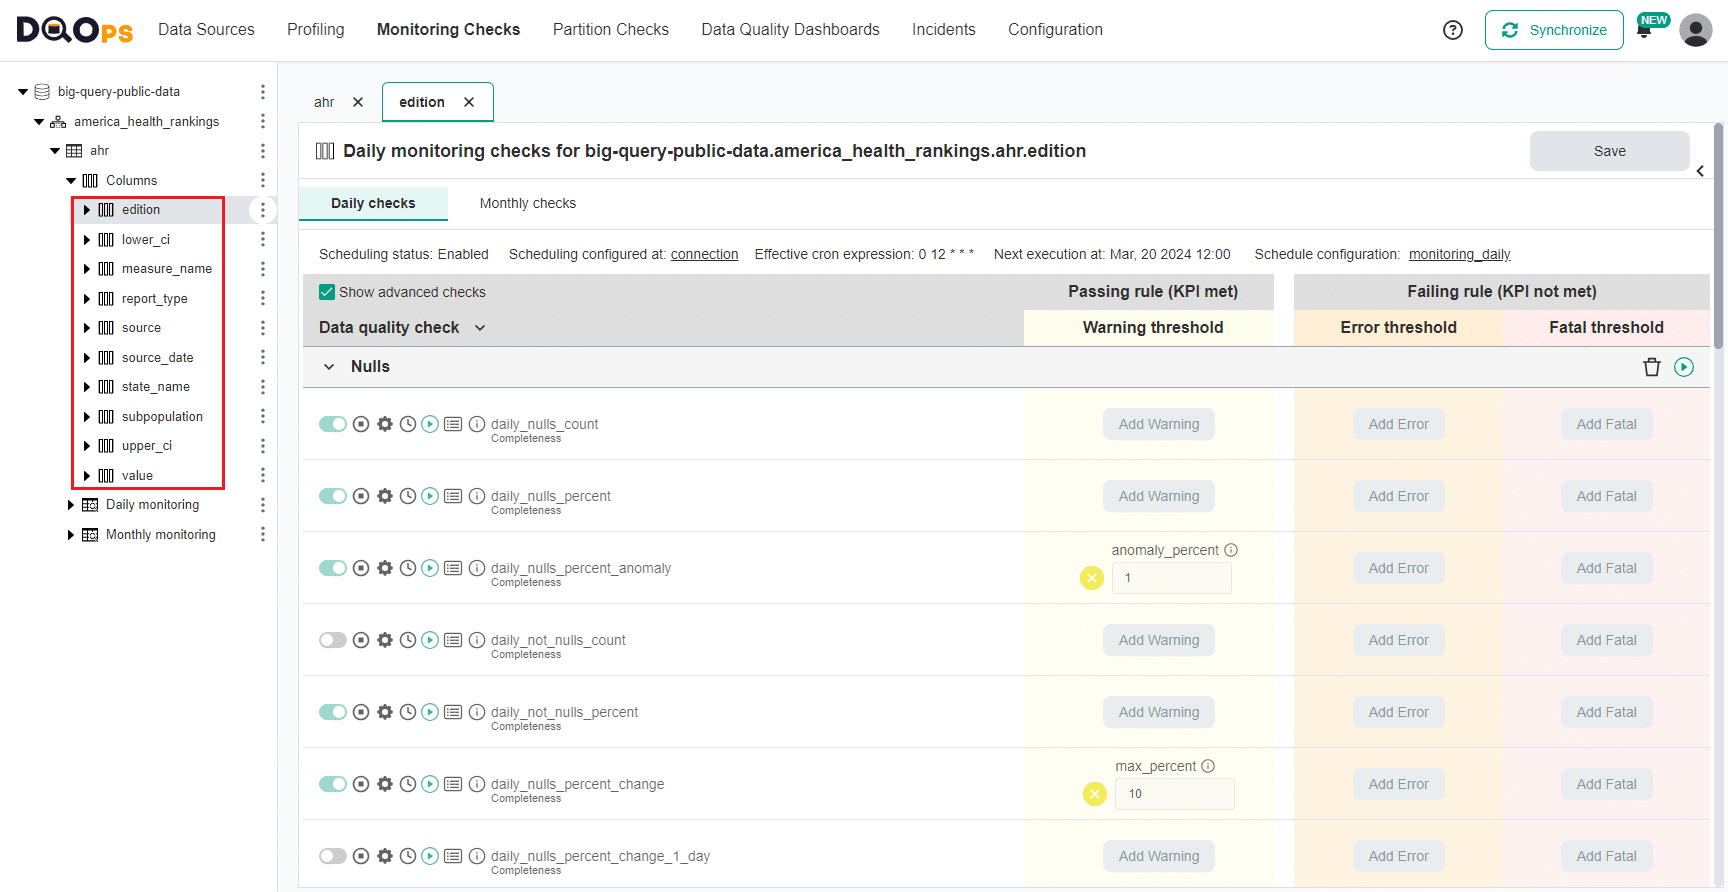Click the notifications bell icon
Image resolution: width=1728 pixels, height=892 pixels.
pos(1644,31)
